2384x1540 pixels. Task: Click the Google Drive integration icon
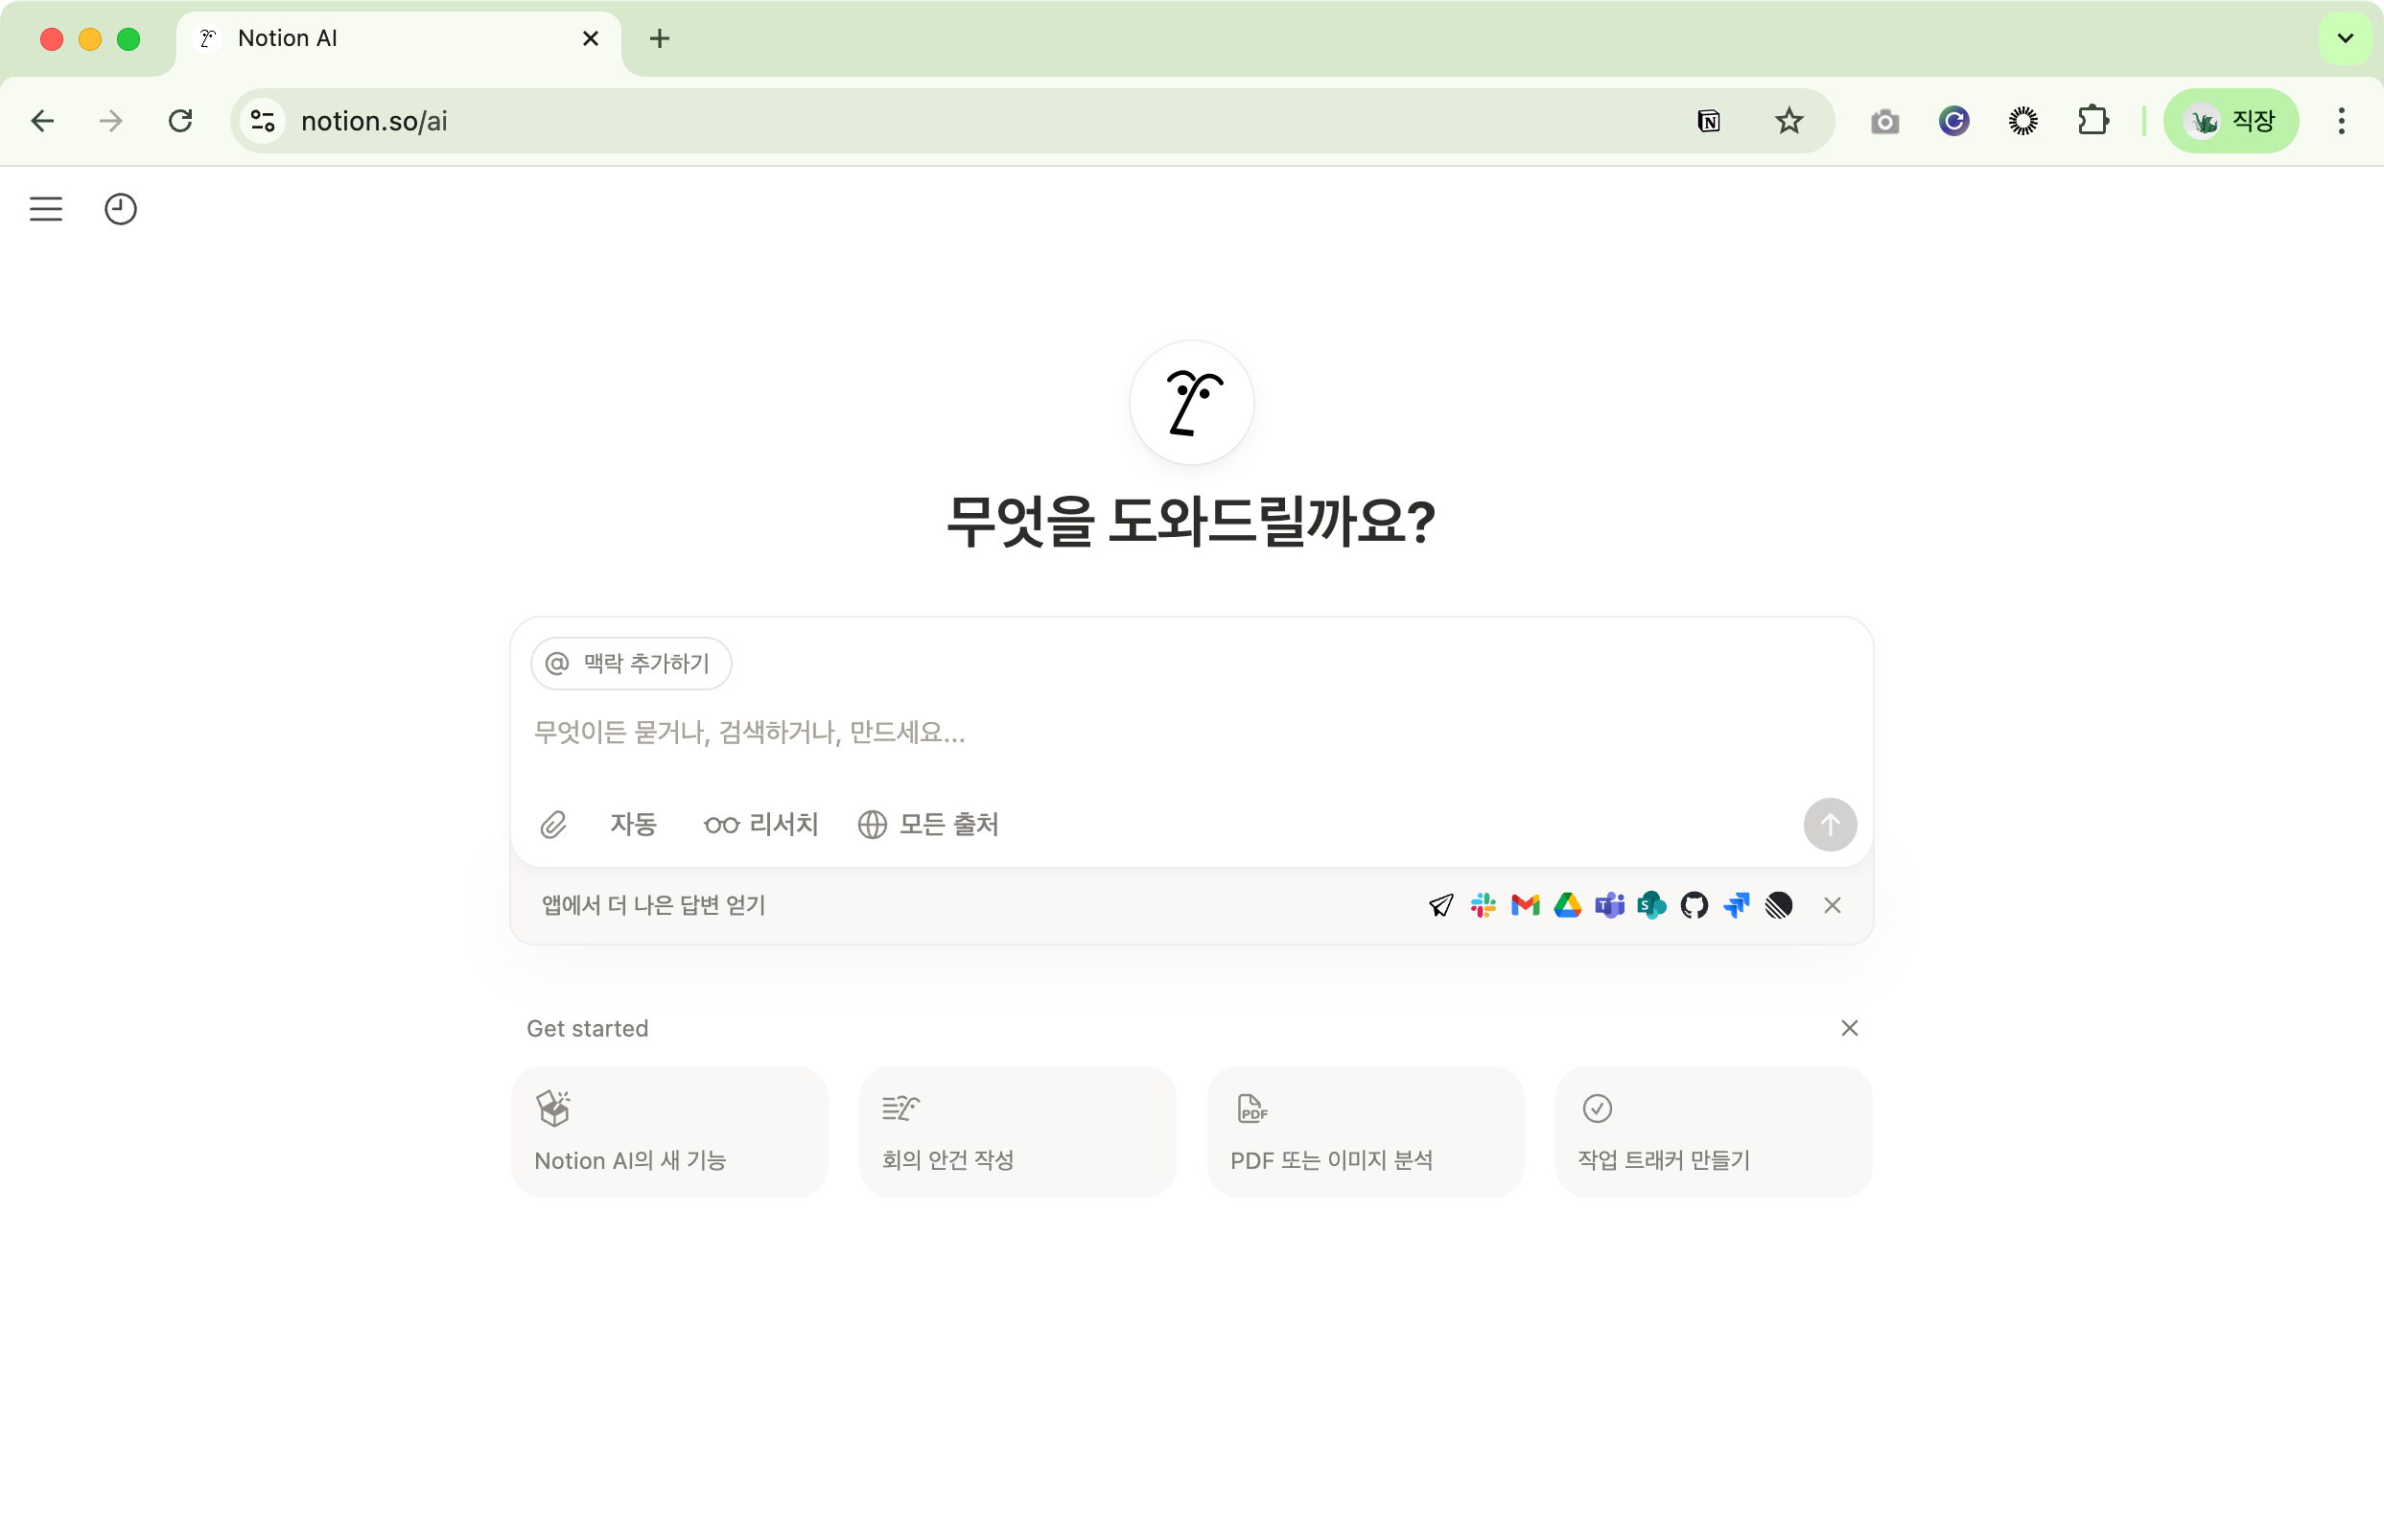coord(1567,905)
